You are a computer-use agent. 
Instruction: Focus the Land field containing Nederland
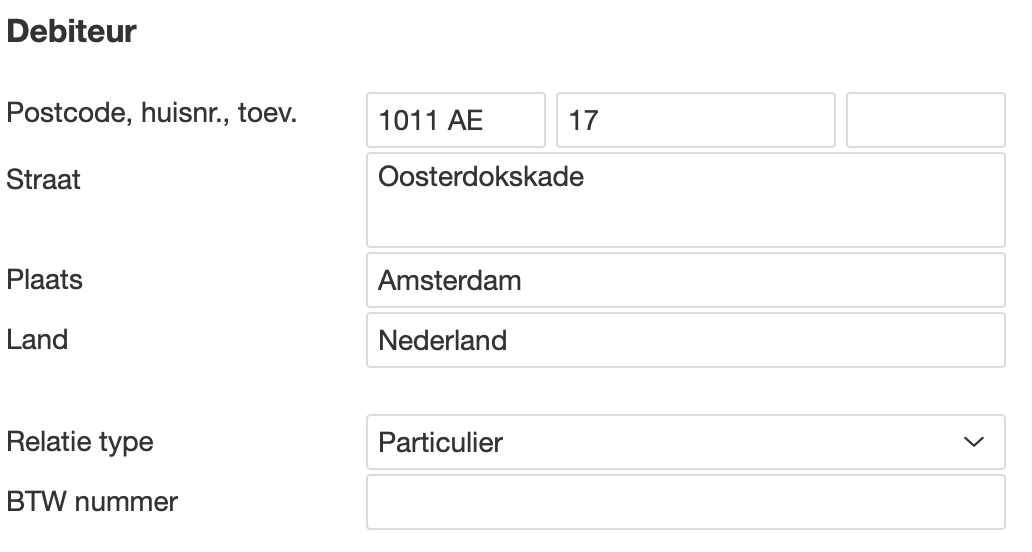(x=685, y=340)
